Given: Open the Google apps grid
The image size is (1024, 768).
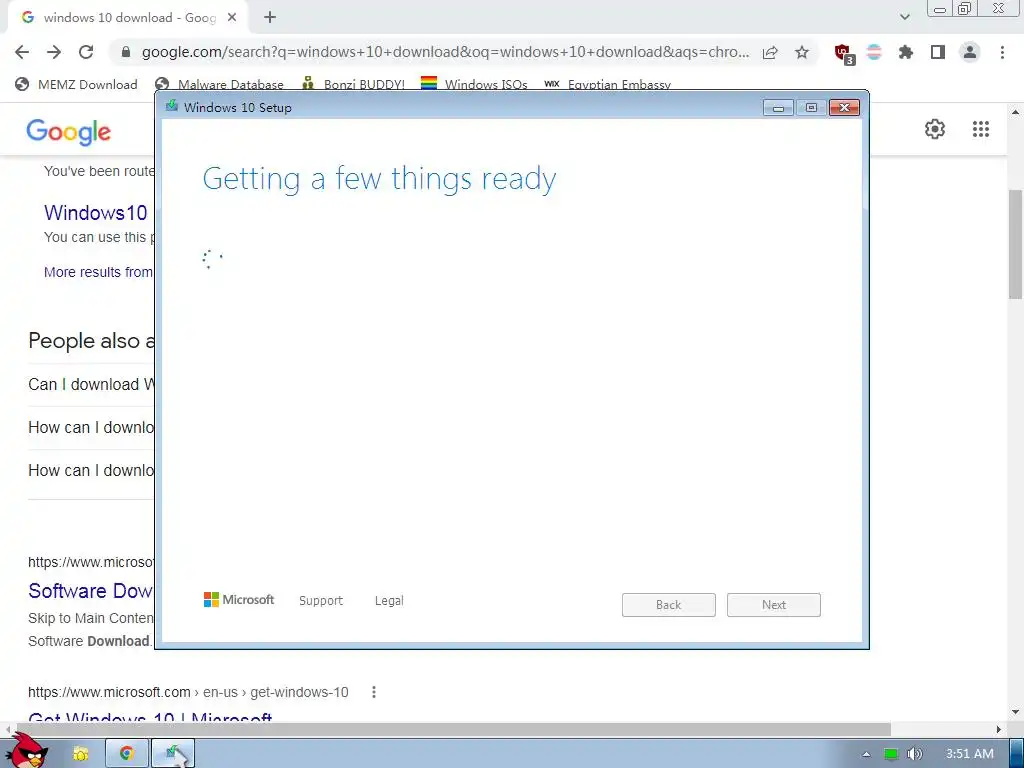Looking at the screenshot, I should point(981,129).
